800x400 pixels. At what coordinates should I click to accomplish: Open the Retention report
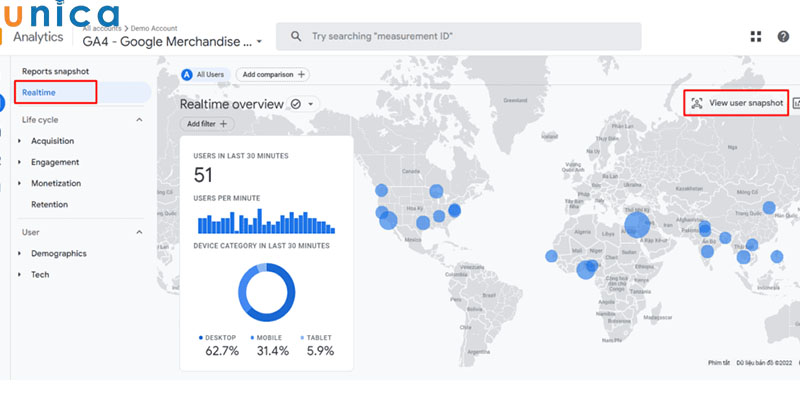(x=49, y=204)
